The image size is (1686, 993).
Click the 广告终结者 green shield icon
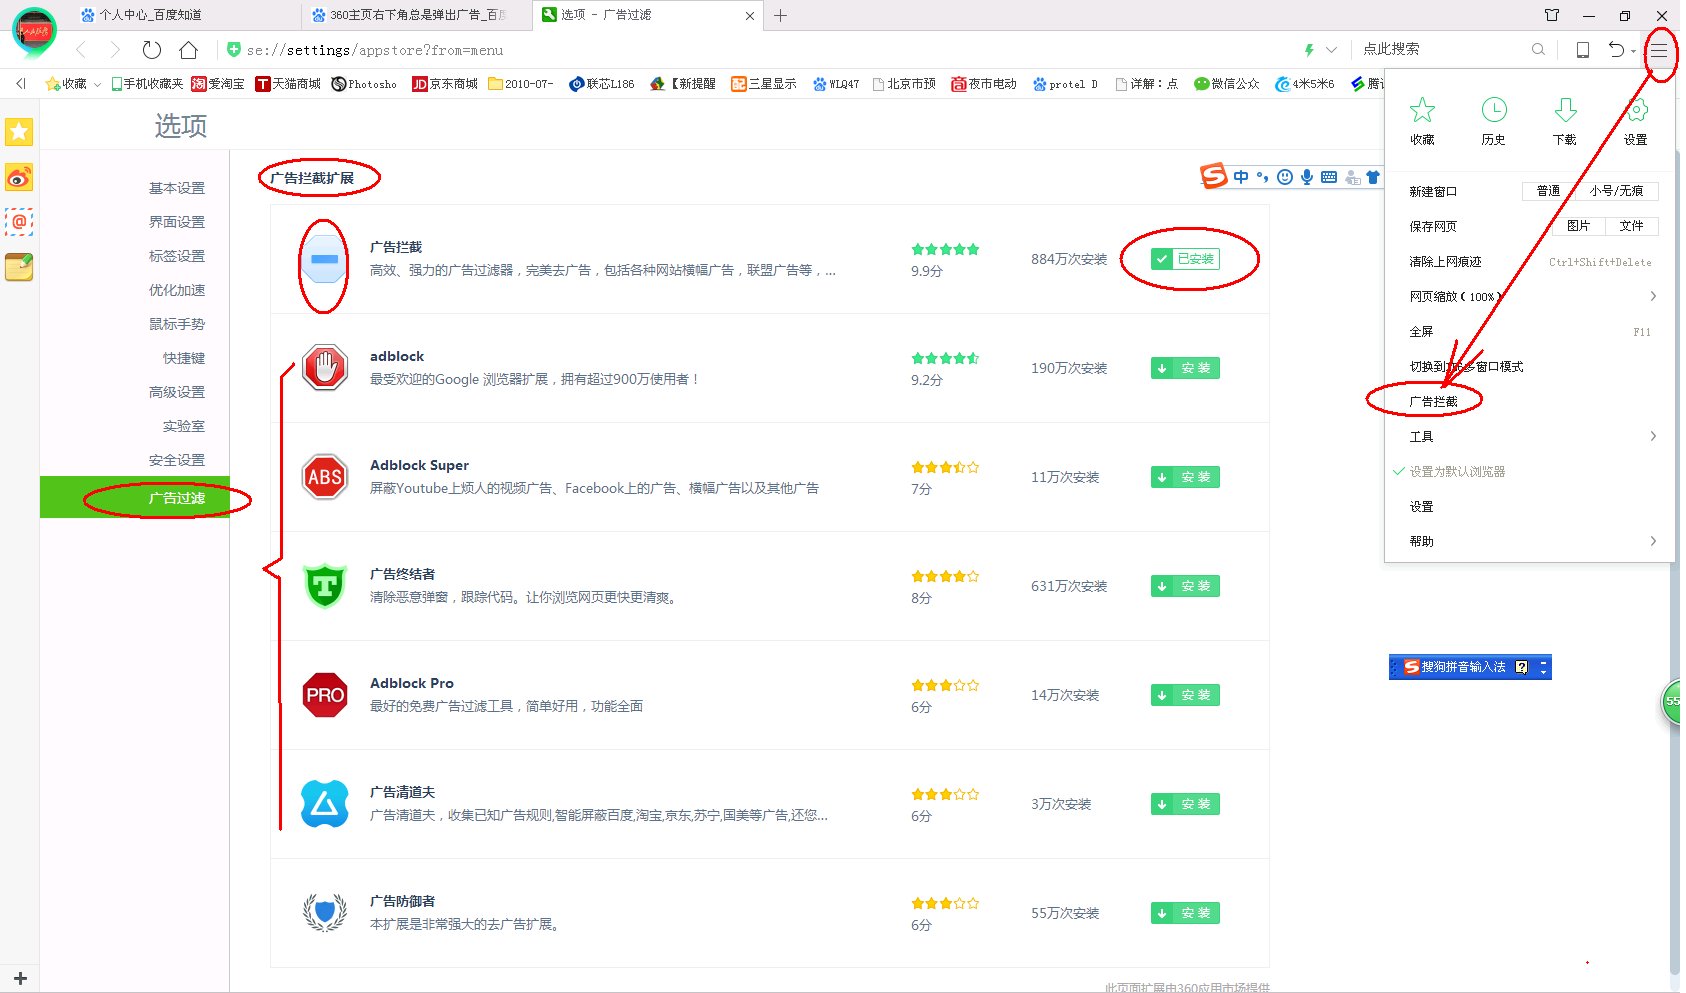point(323,586)
